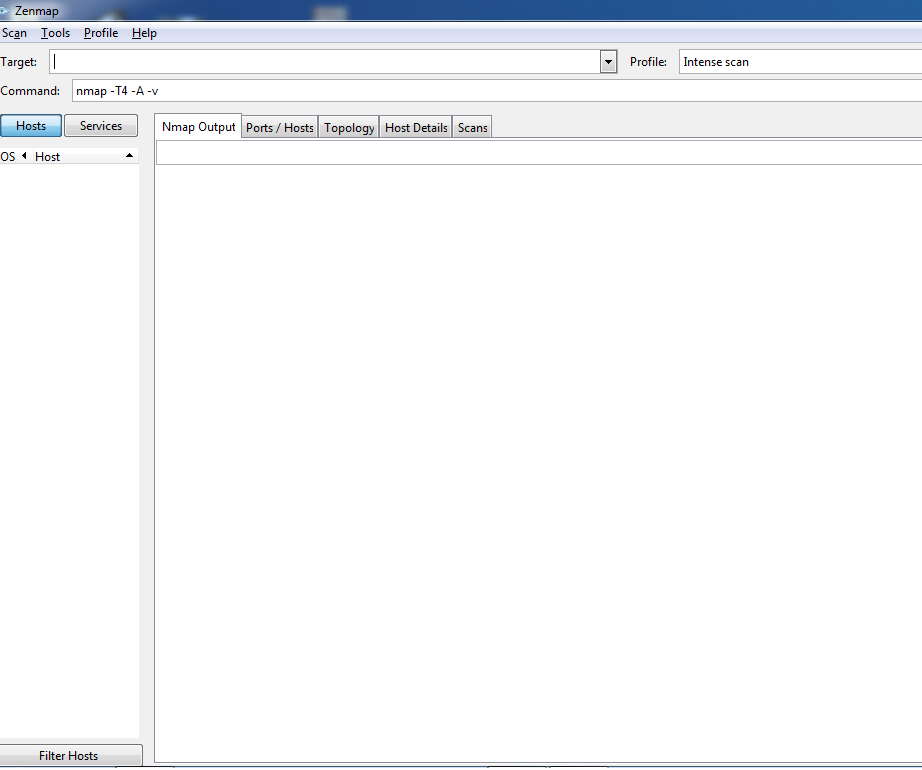Switch to the Nmap Output tab

(198, 127)
